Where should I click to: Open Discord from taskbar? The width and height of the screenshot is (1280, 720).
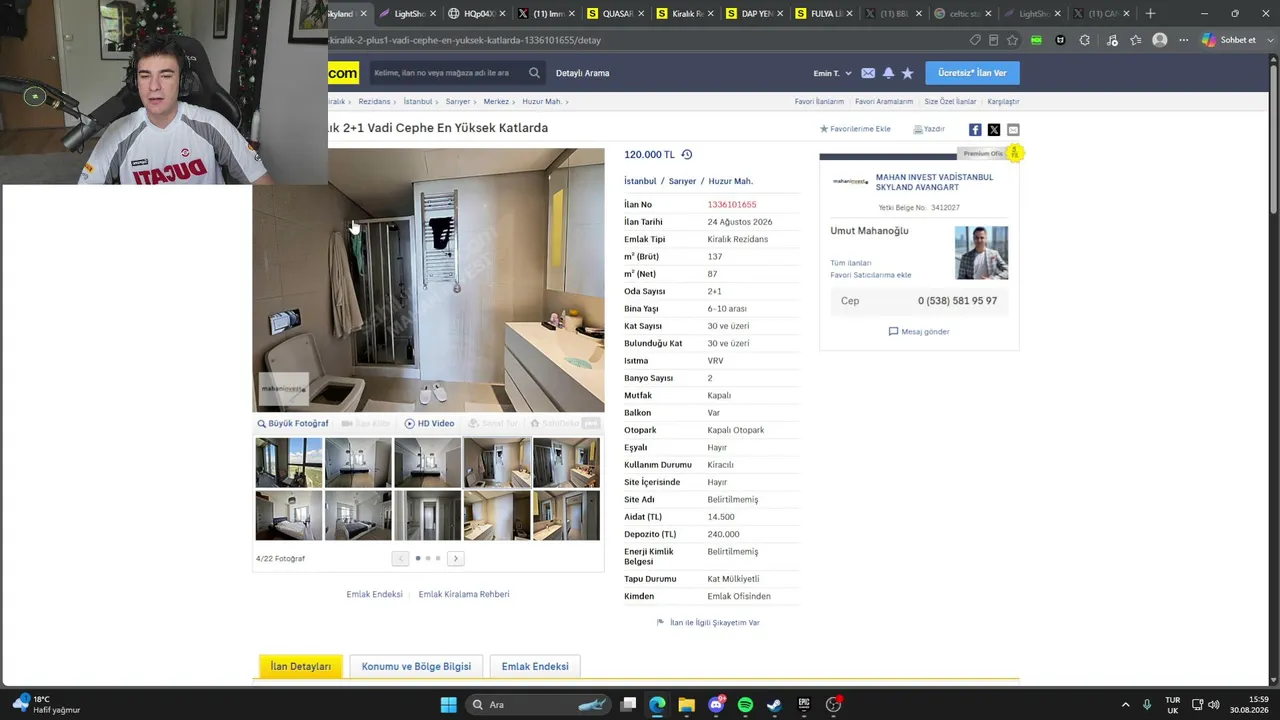click(716, 705)
